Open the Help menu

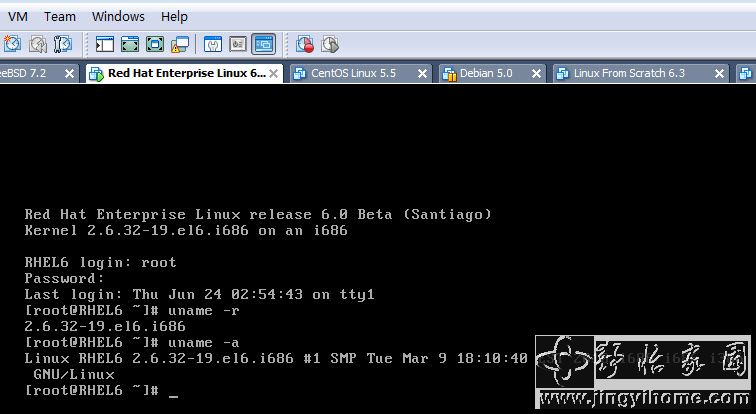[x=174, y=16]
